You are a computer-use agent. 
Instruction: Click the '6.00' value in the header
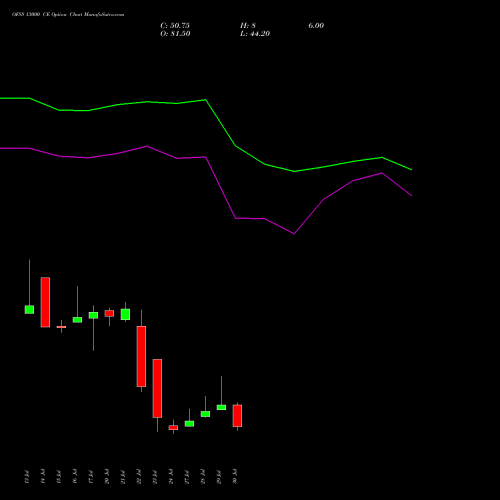(x=316, y=26)
